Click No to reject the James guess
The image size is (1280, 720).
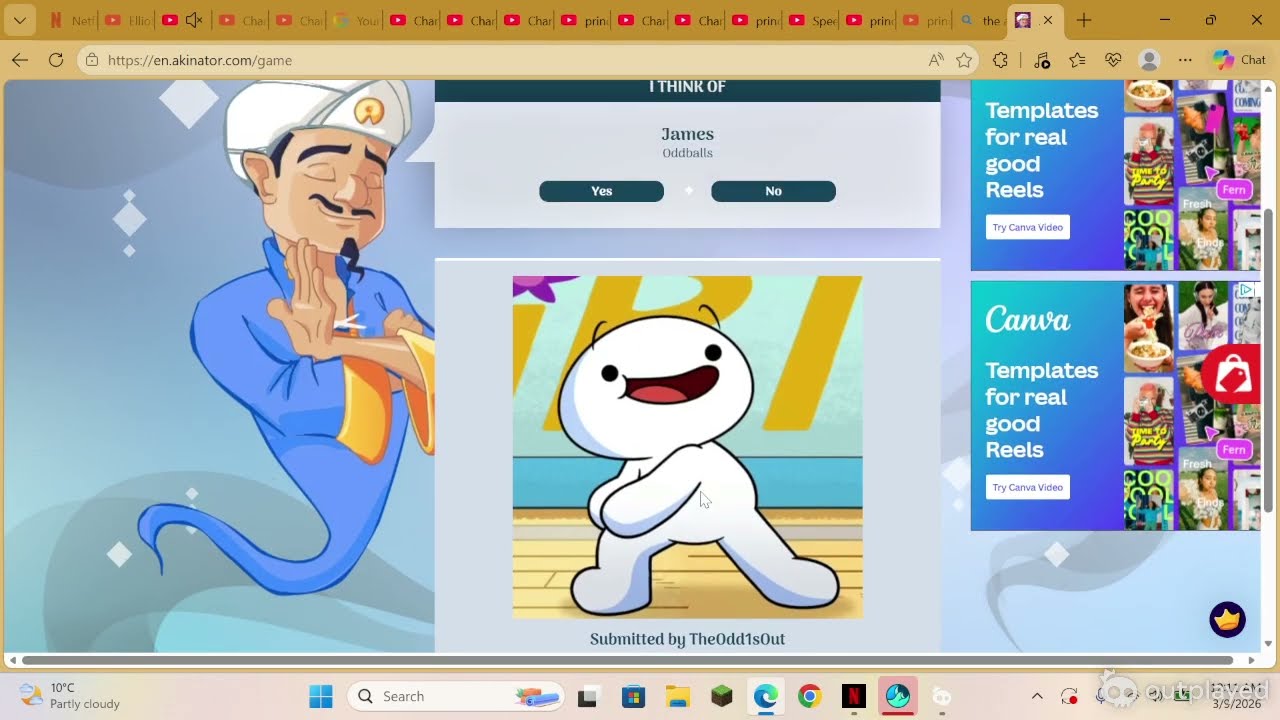[773, 191]
